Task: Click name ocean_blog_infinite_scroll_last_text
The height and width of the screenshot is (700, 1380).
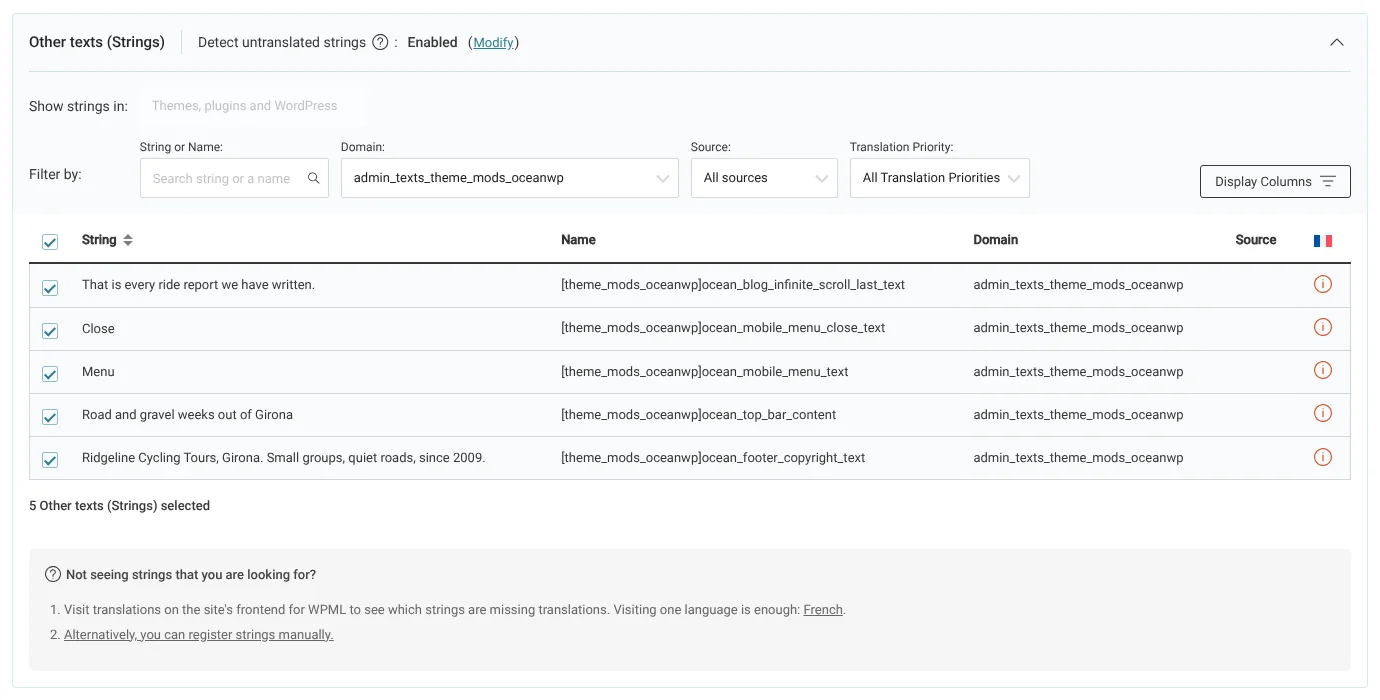Action: pos(733,285)
